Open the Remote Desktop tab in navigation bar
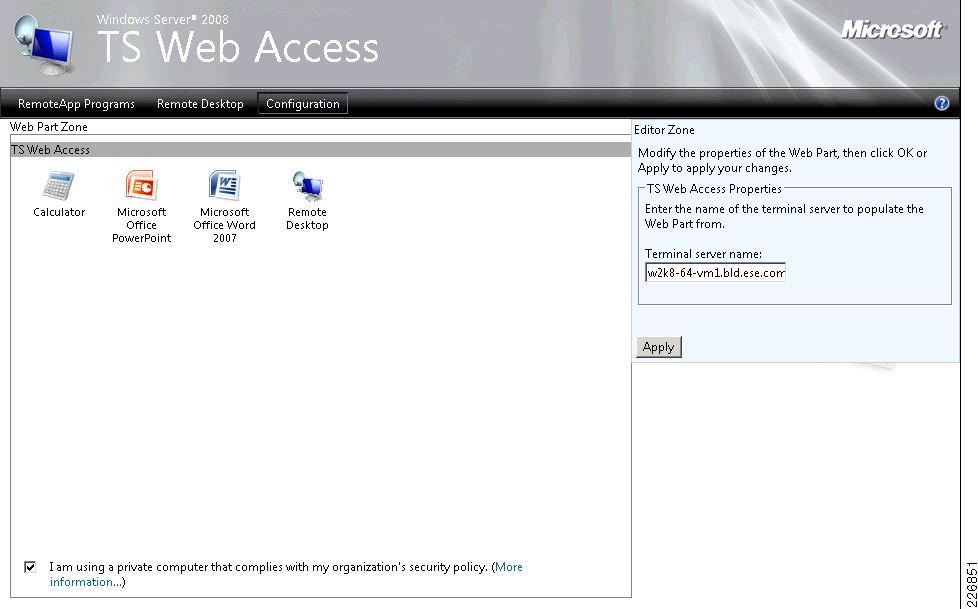 tap(200, 104)
